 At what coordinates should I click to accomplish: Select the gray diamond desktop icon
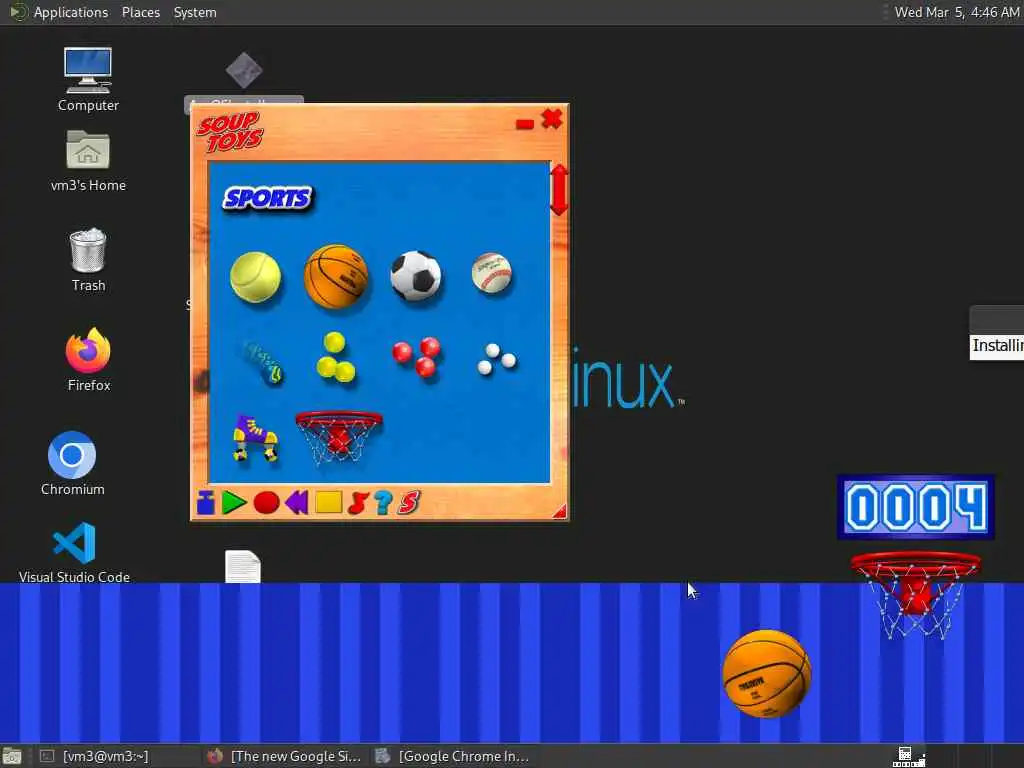[x=244, y=70]
